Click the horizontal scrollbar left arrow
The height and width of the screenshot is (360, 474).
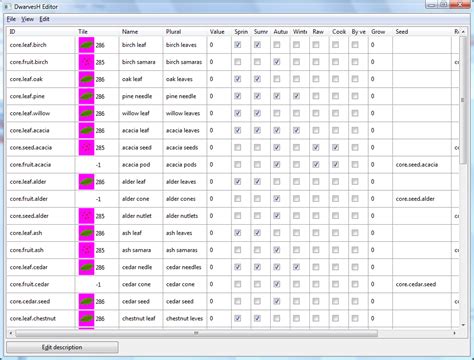click(x=11, y=333)
